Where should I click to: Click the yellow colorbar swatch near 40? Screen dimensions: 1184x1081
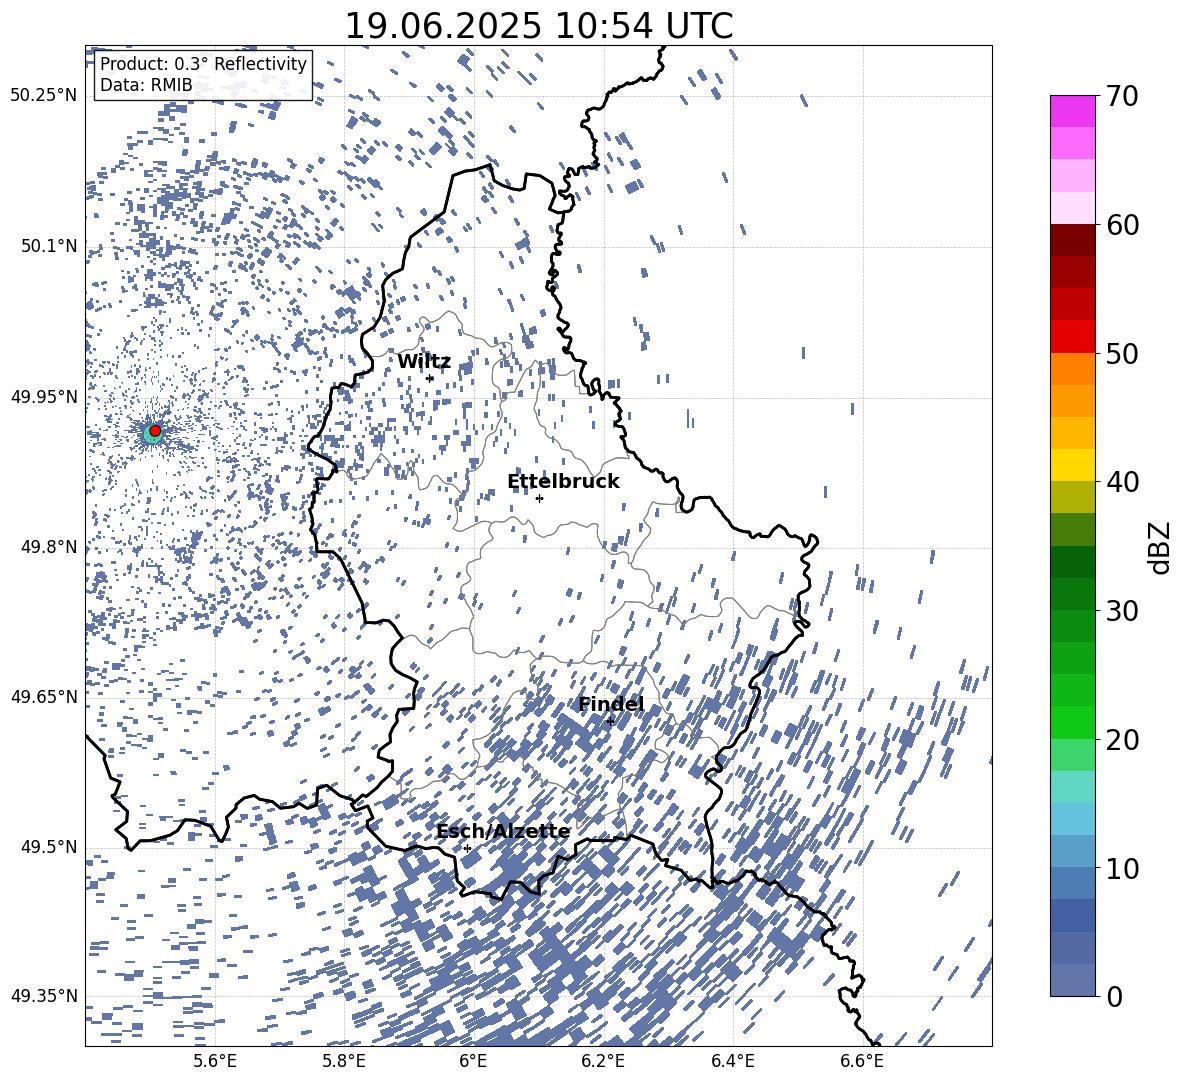pos(1072,465)
